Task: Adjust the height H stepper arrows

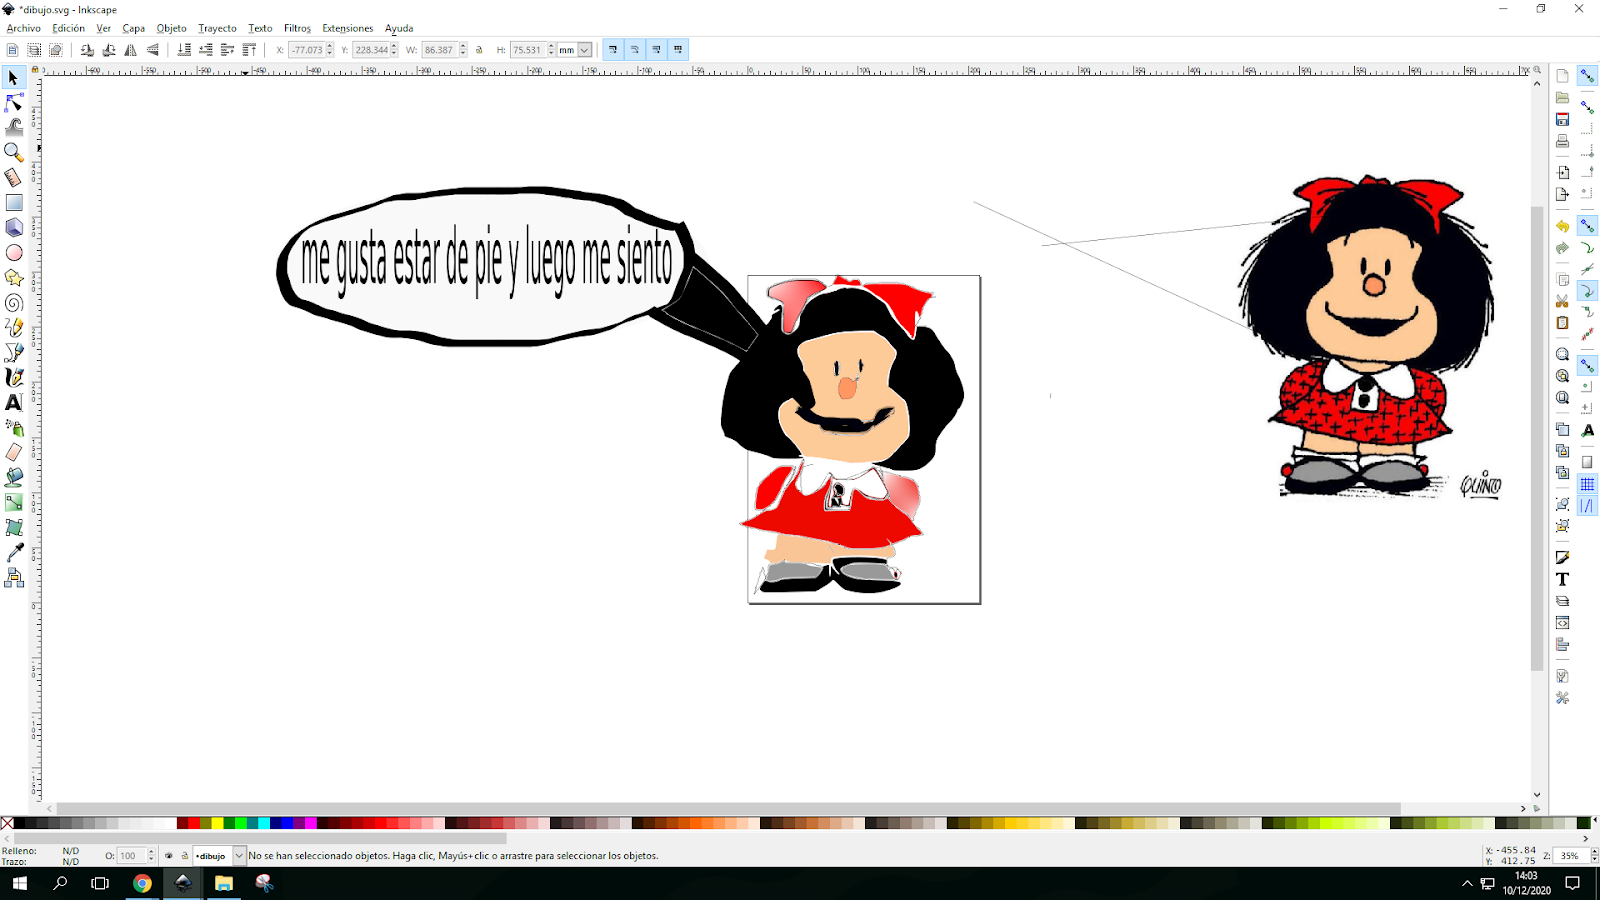Action: (x=551, y=50)
